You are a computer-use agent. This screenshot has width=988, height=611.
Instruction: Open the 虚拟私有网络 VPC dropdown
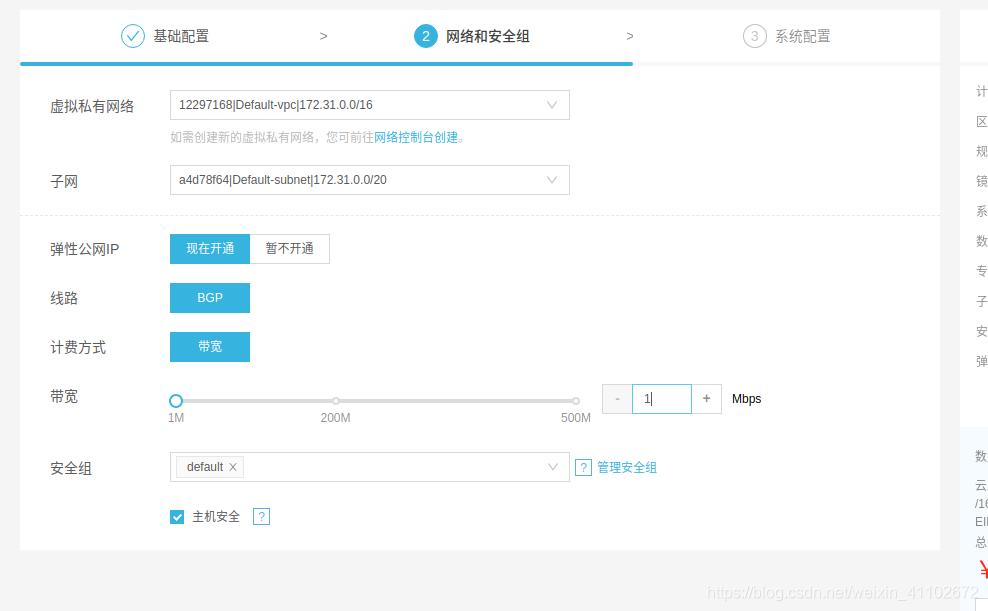click(370, 105)
